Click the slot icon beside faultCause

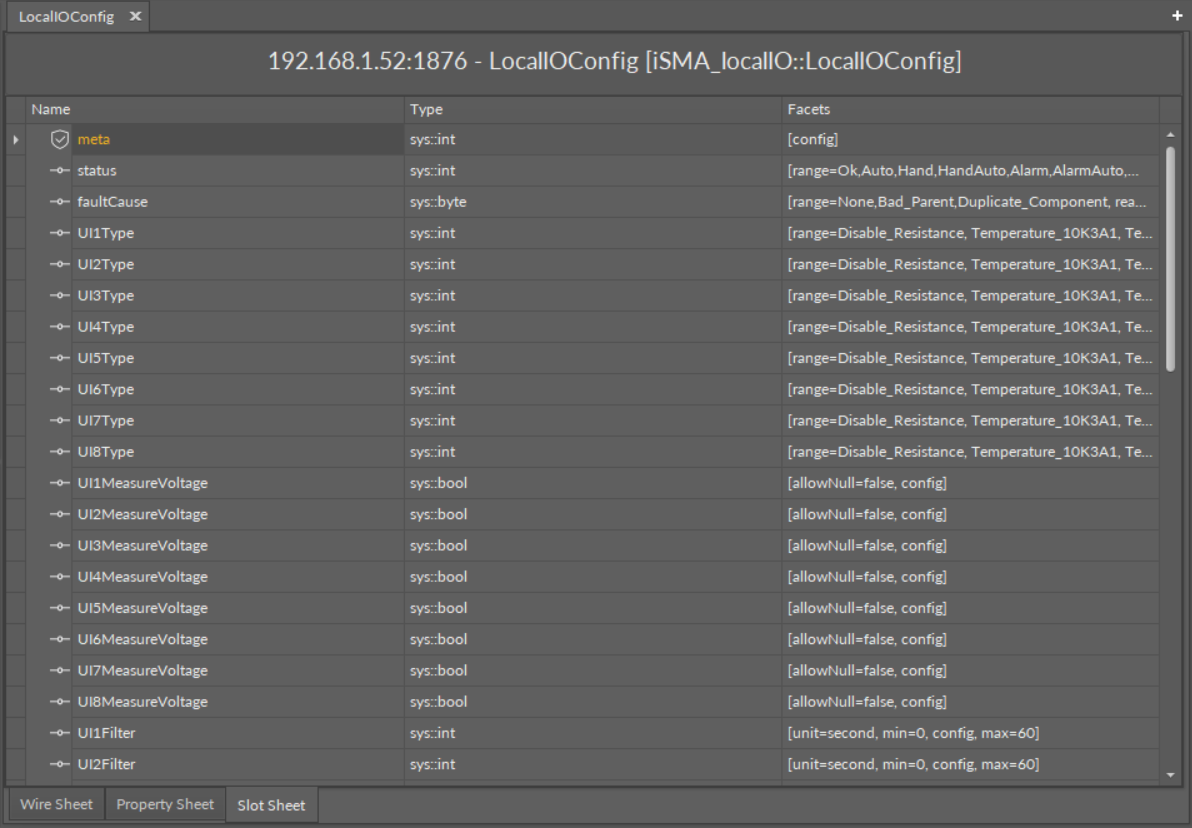click(59, 202)
